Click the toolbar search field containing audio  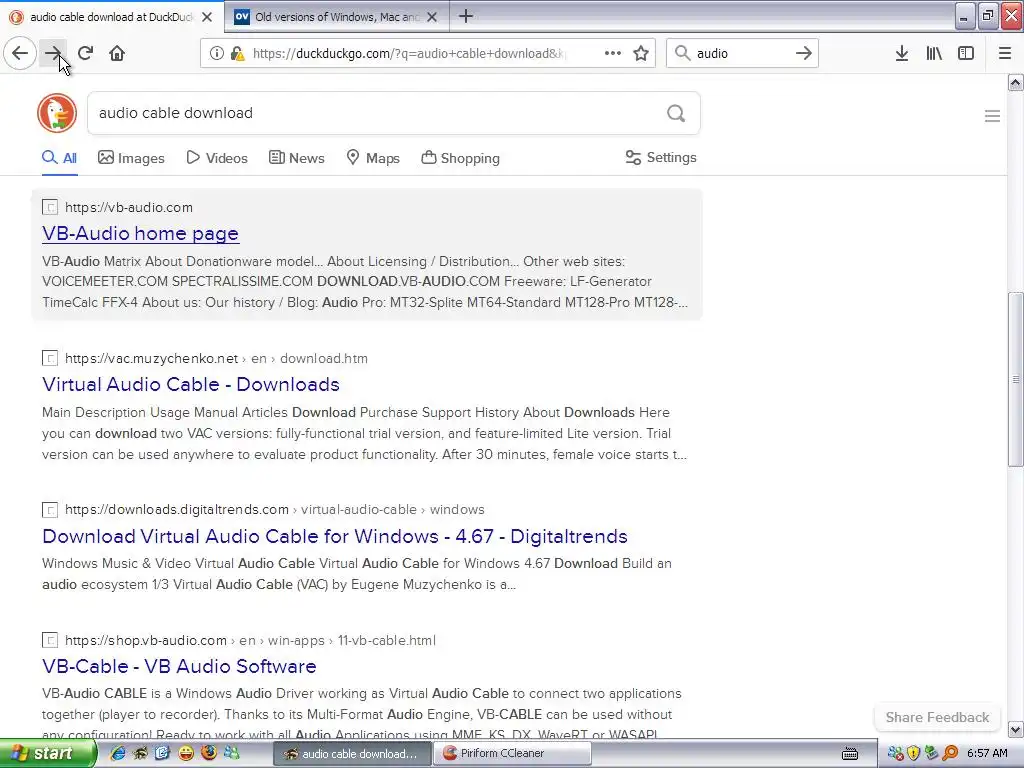pos(741,54)
